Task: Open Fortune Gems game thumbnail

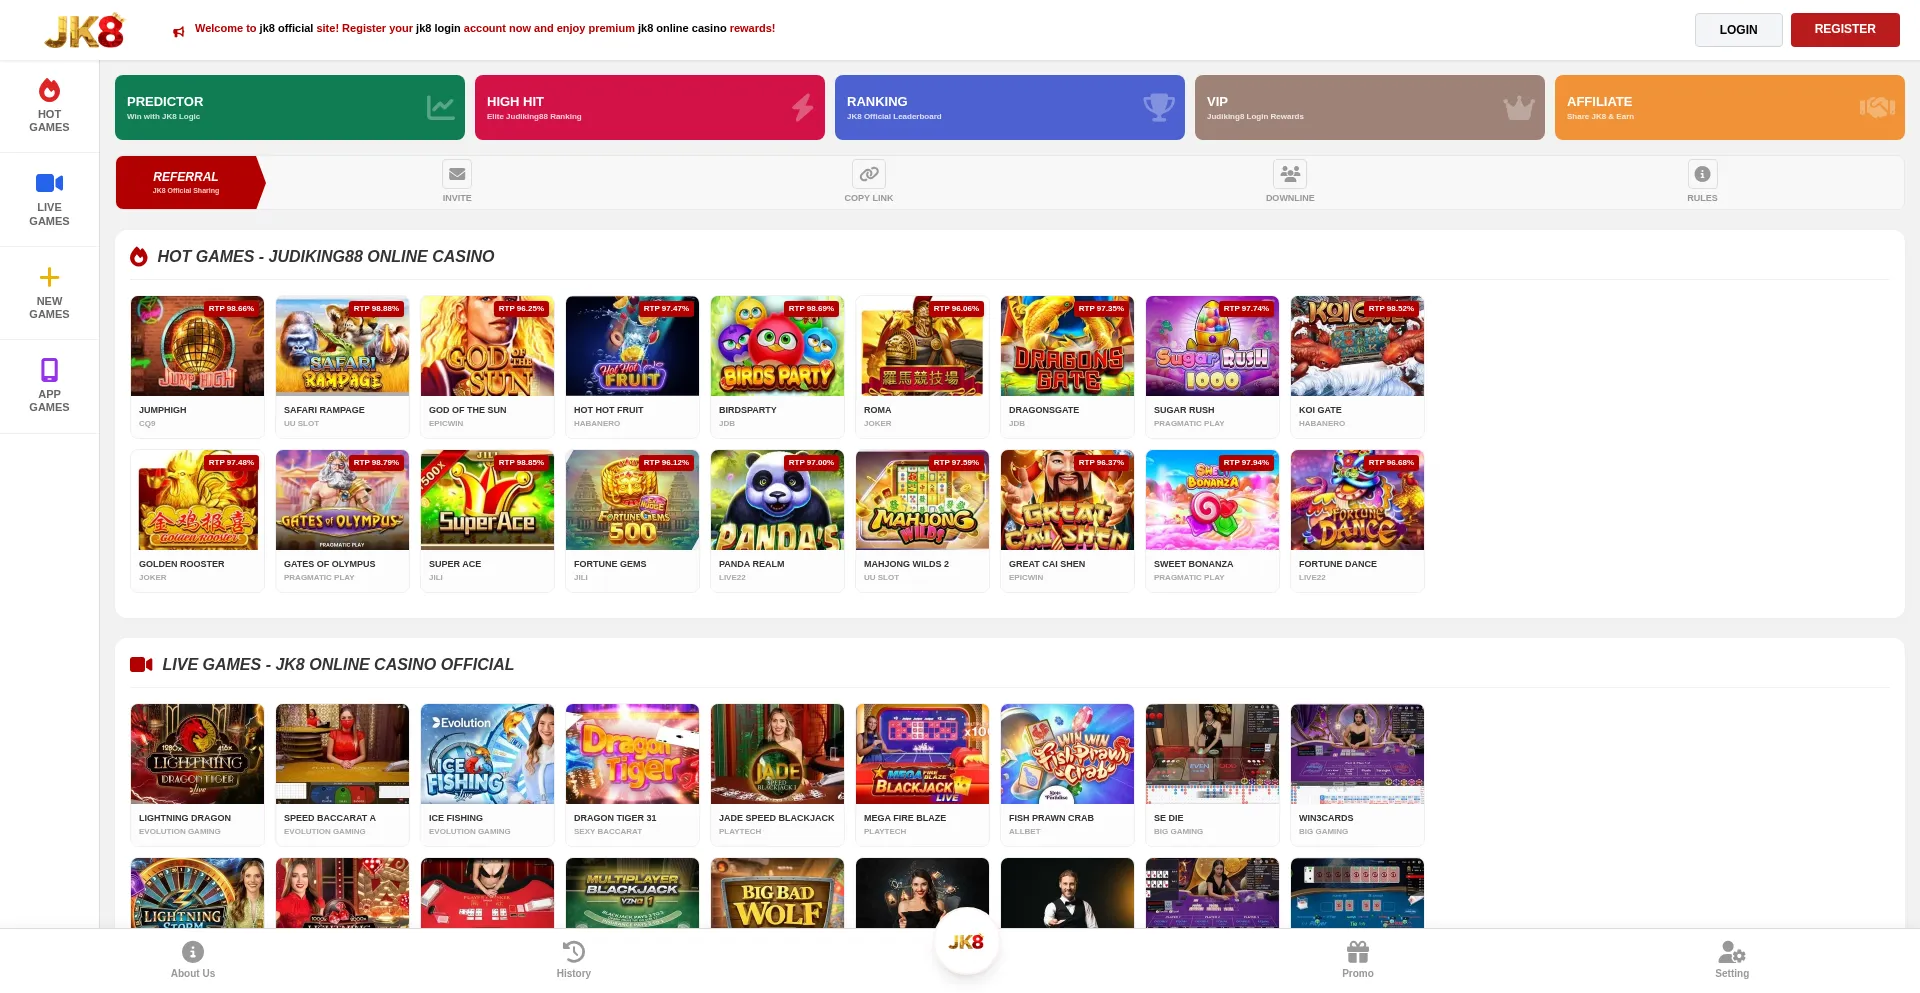Action: 632,500
